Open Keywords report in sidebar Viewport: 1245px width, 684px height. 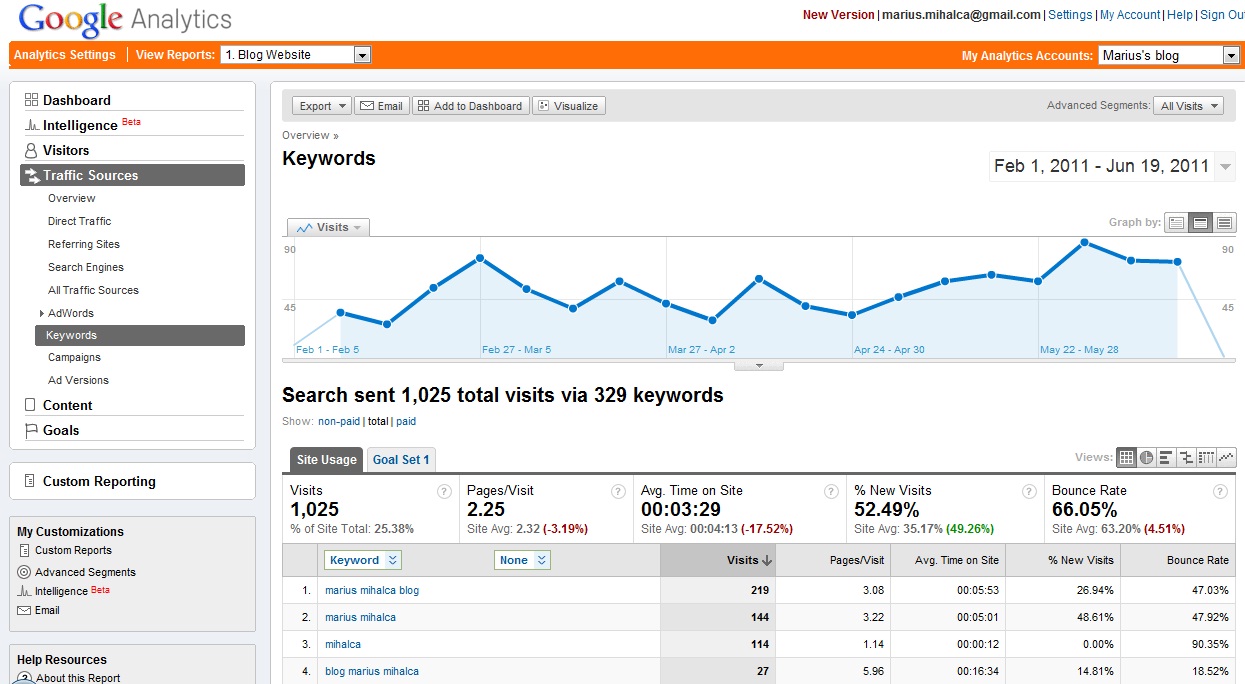click(x=140, y=336)
